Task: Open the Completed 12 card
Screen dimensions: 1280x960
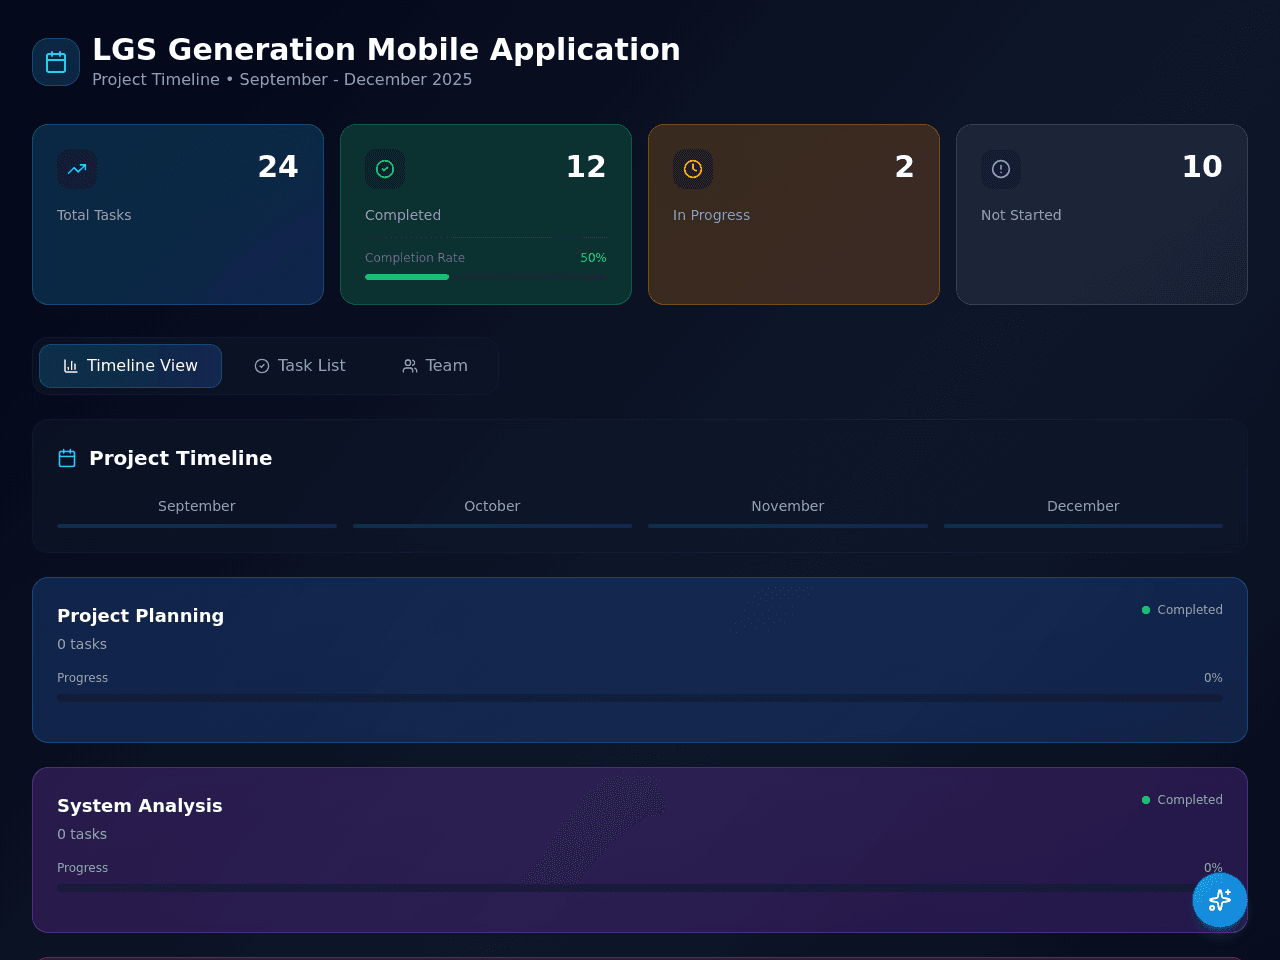Action: (x=486, y=214)
